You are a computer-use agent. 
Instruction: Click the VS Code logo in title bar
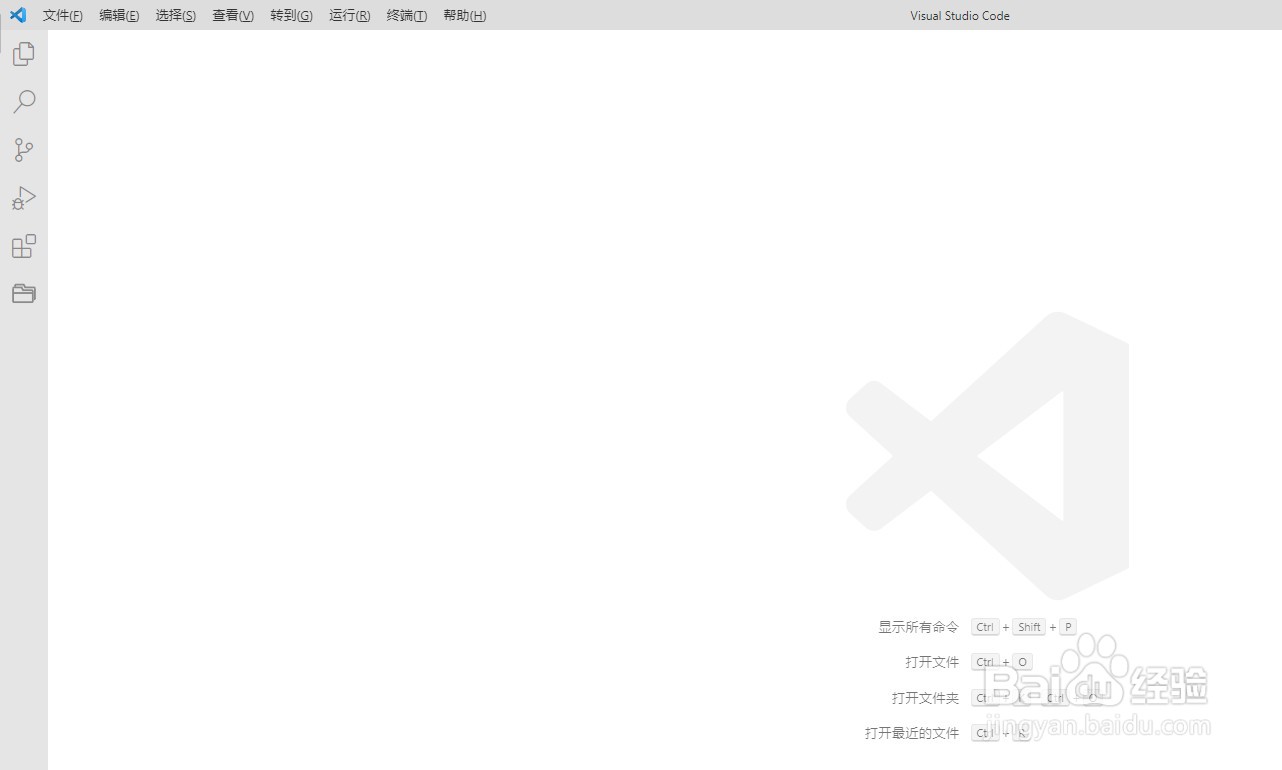tap(18, 15)
